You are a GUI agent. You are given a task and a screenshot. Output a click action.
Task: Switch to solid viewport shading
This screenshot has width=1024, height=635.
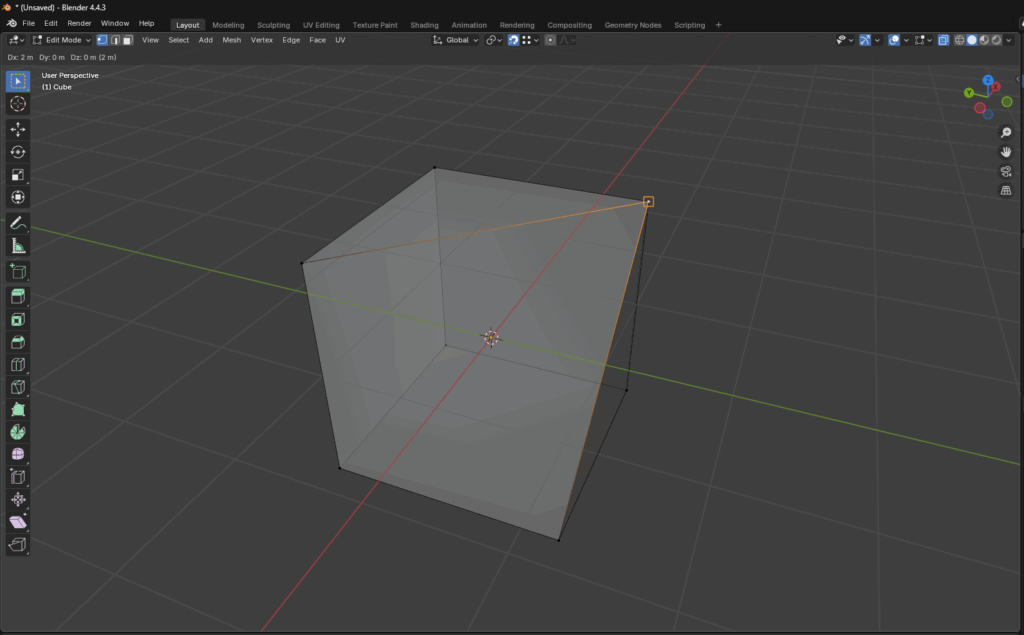click(972, 40)
